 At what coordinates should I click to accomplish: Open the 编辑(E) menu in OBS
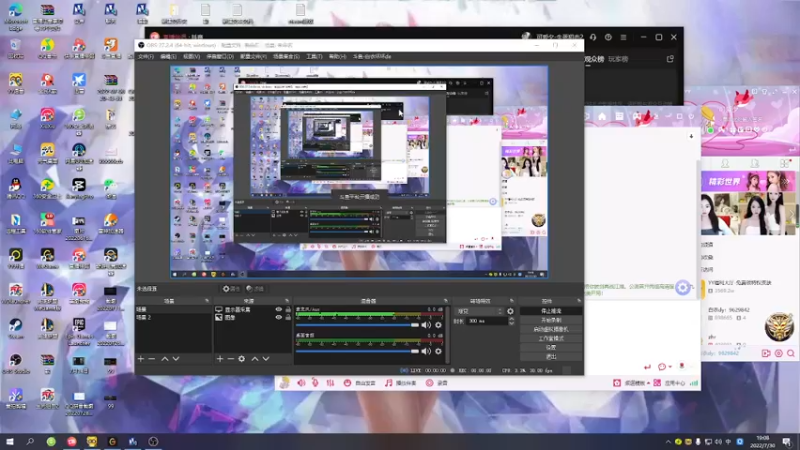point(168,57)
